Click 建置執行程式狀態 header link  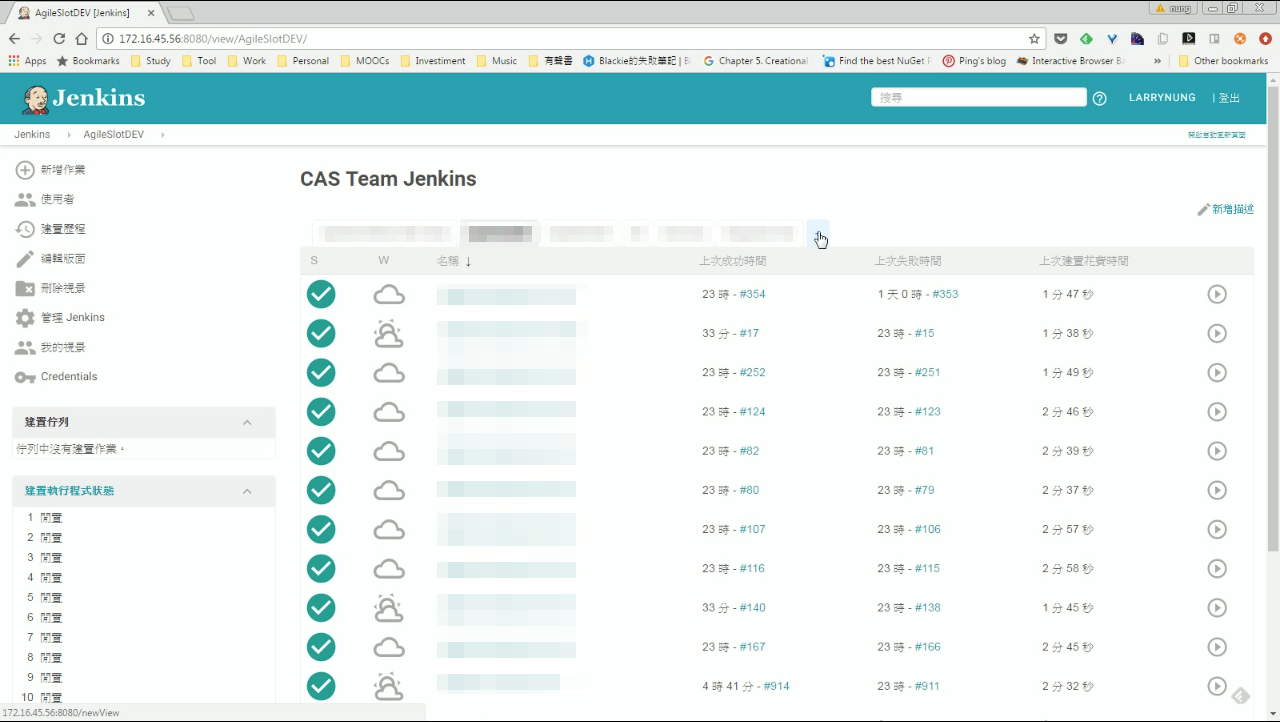click(x=70, y=491)
